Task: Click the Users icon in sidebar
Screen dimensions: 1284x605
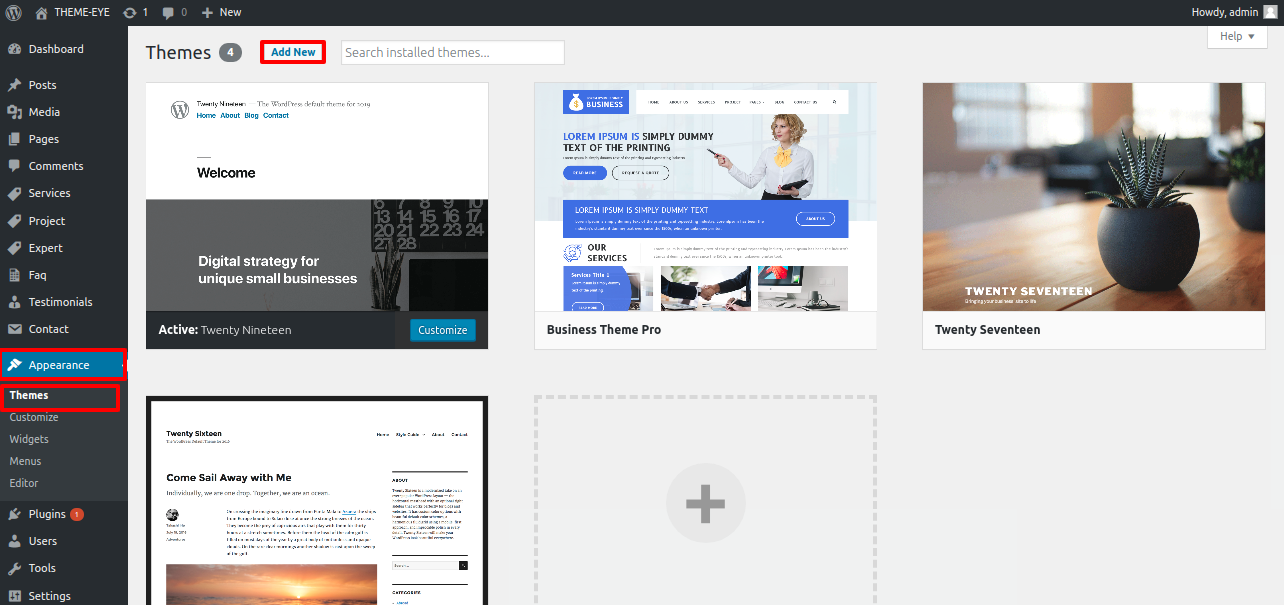Action: pyautogui.click(x=14, y=541)
